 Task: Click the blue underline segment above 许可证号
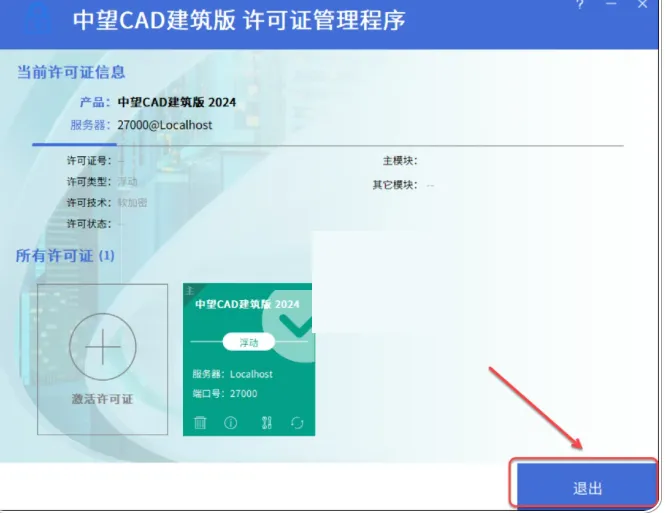point(74,144)
